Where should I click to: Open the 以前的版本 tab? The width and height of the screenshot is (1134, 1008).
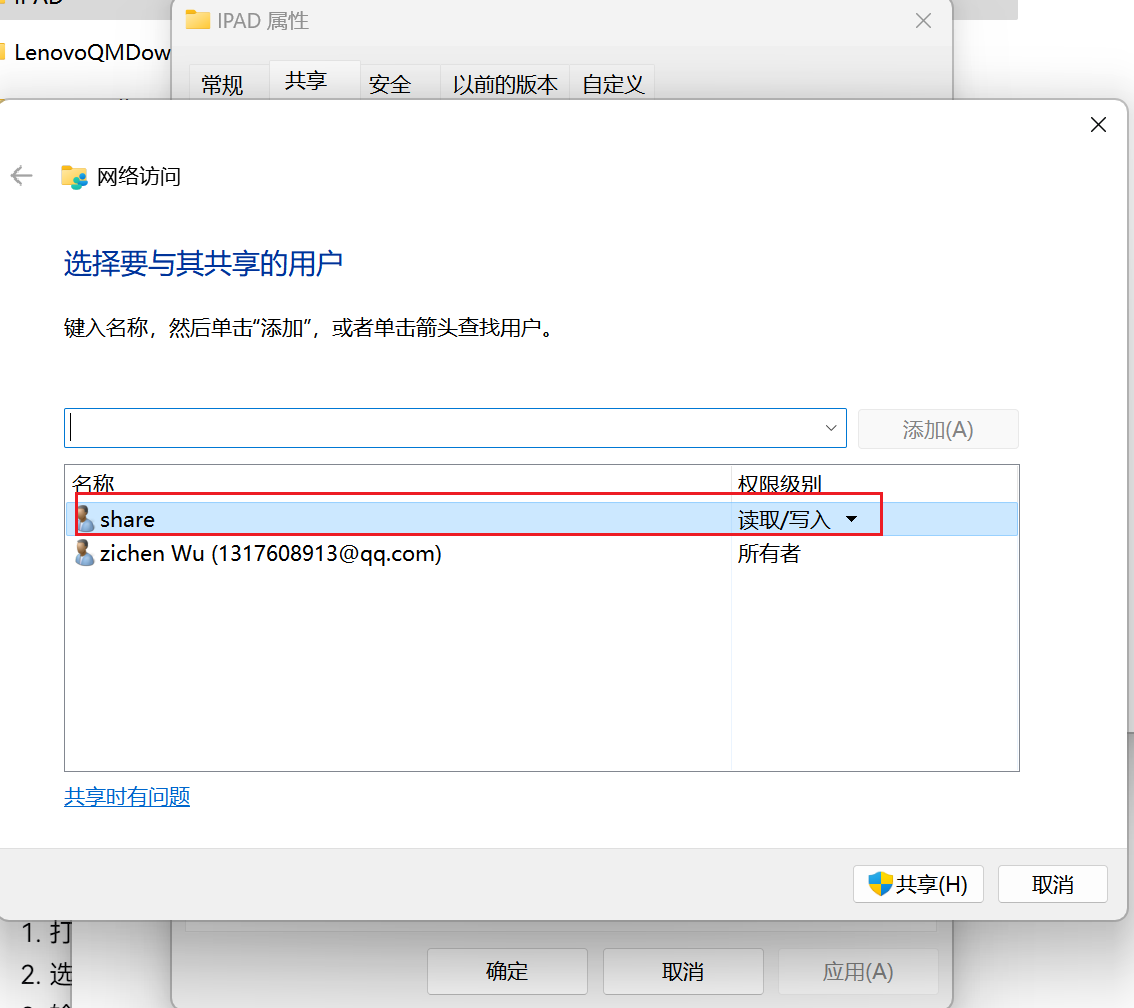[505, 85]
